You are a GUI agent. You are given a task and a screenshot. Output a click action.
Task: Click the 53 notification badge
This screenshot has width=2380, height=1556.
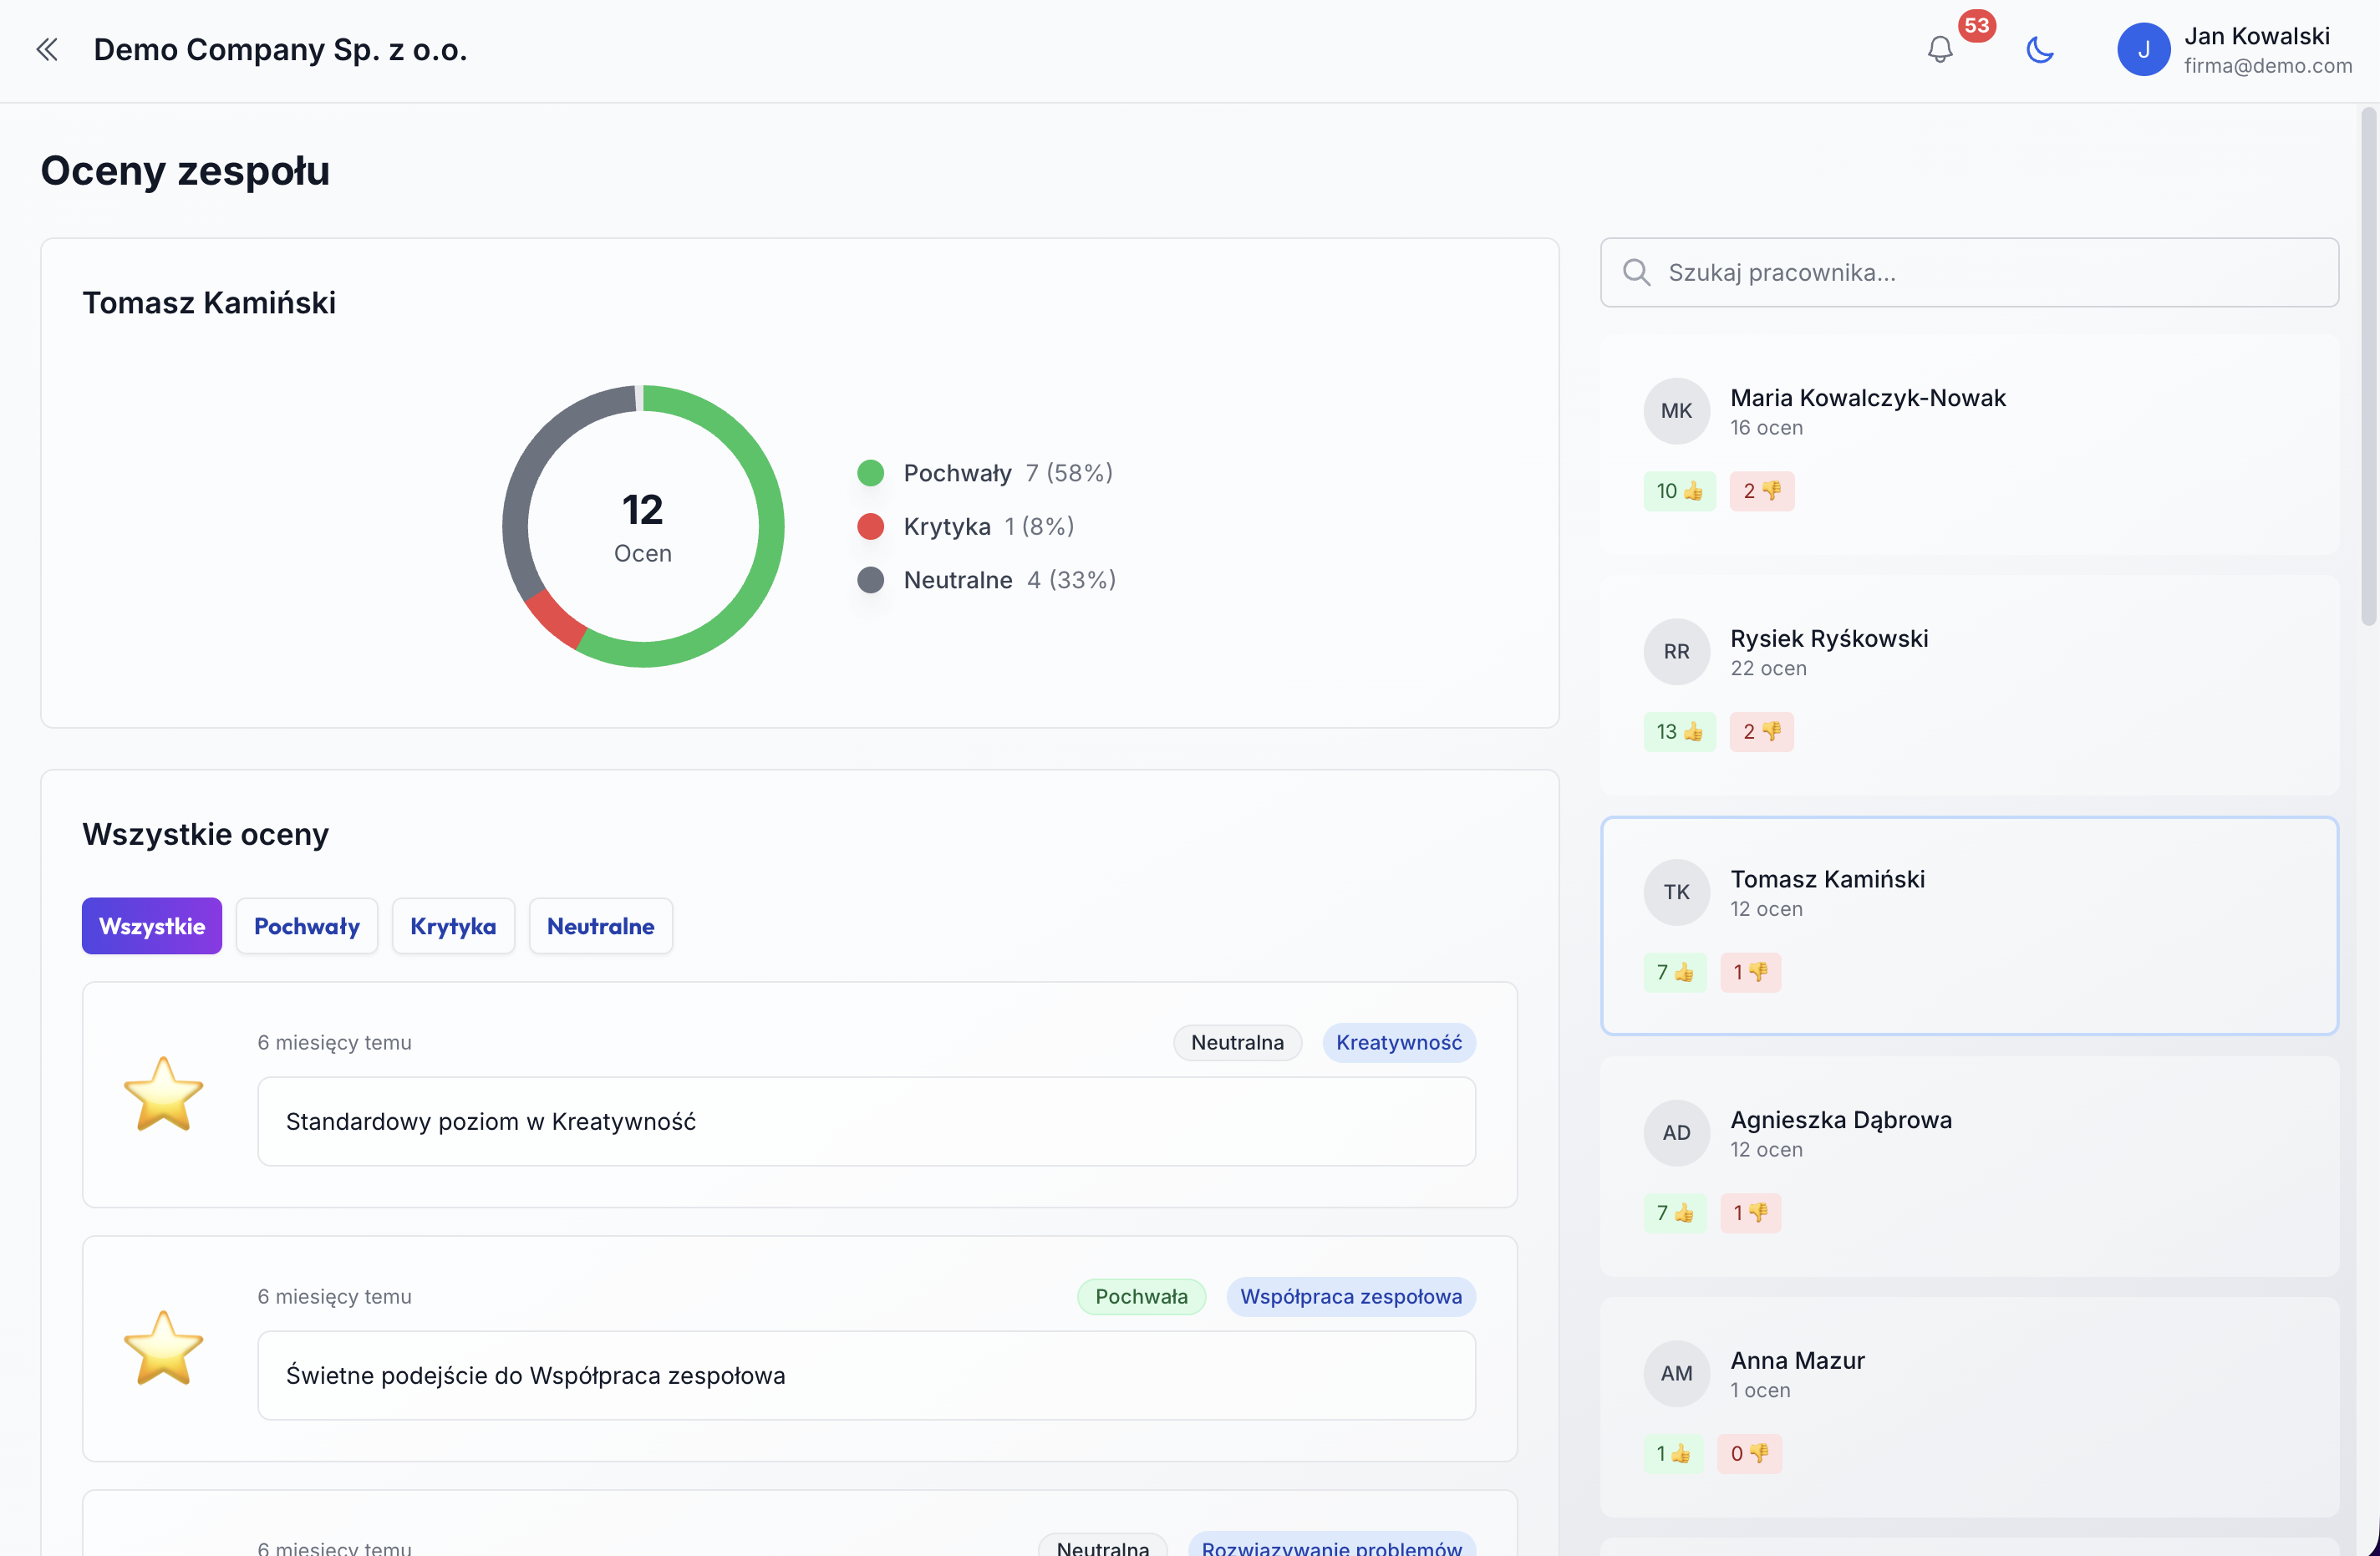click(x=1976, y=26)
